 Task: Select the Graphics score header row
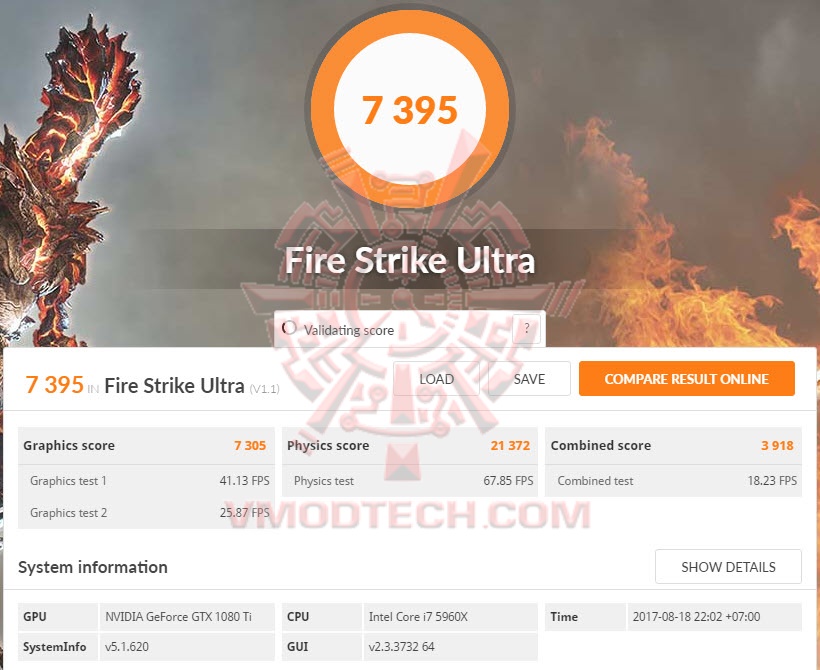click(146, 446)
